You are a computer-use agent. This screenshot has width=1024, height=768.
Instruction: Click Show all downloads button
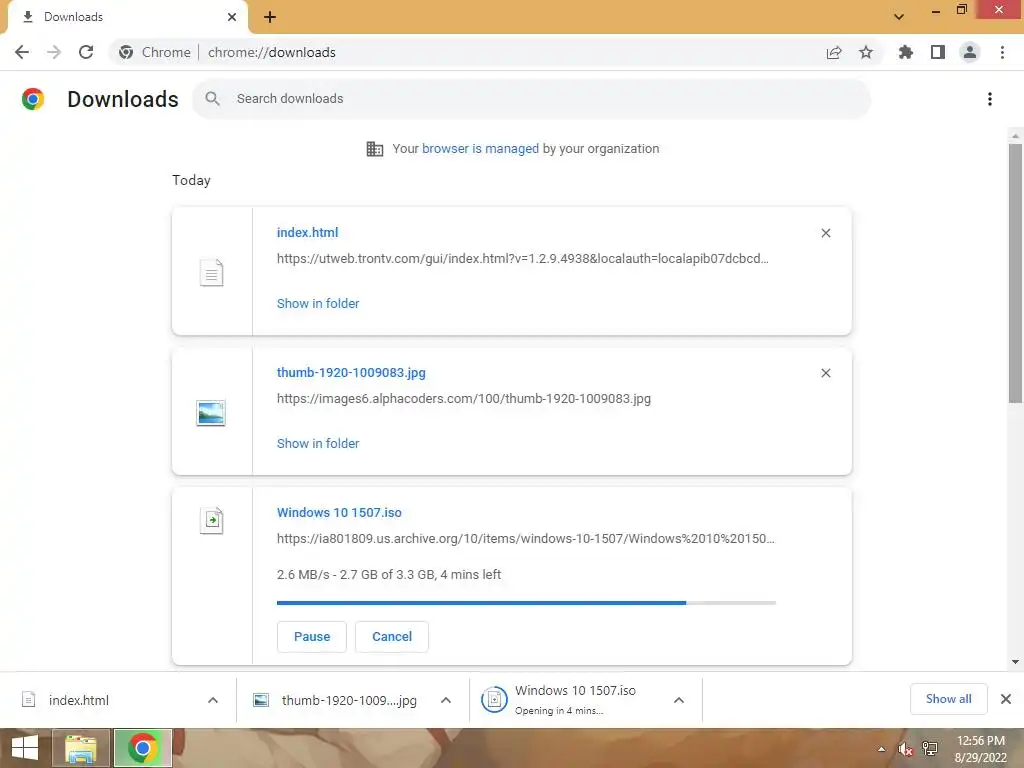949,699
